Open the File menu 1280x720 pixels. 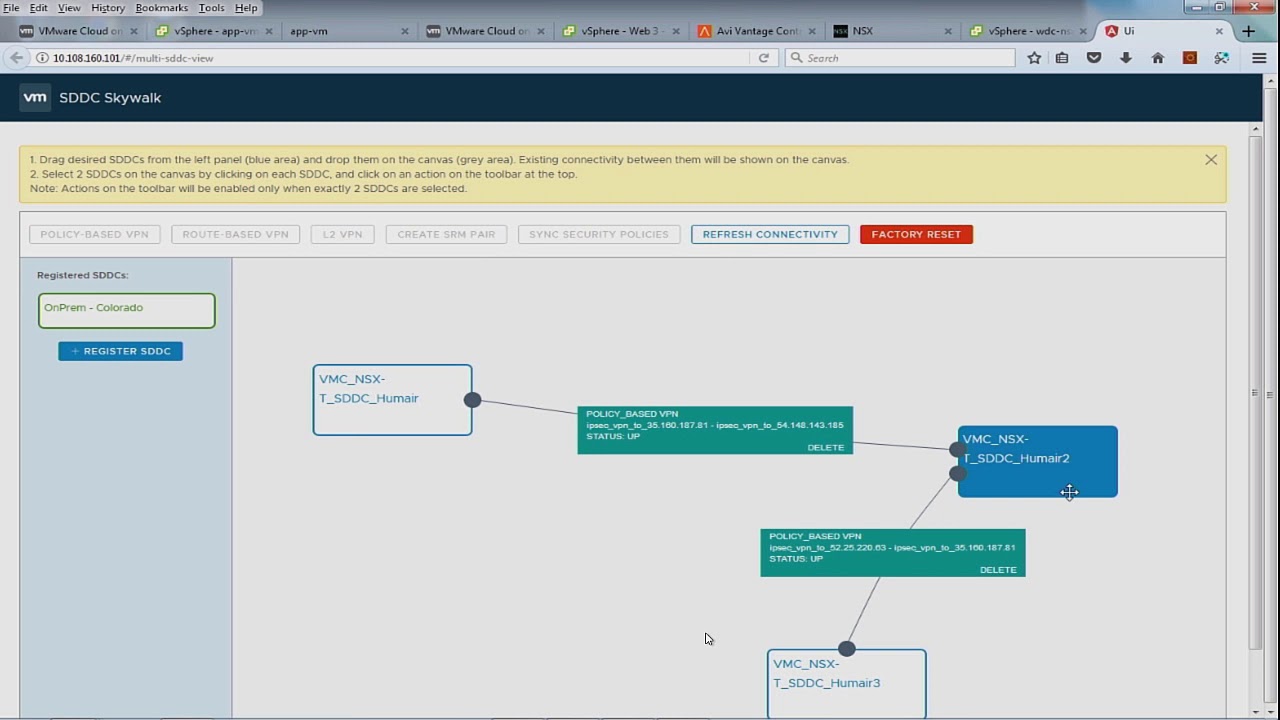coord(11,8)
